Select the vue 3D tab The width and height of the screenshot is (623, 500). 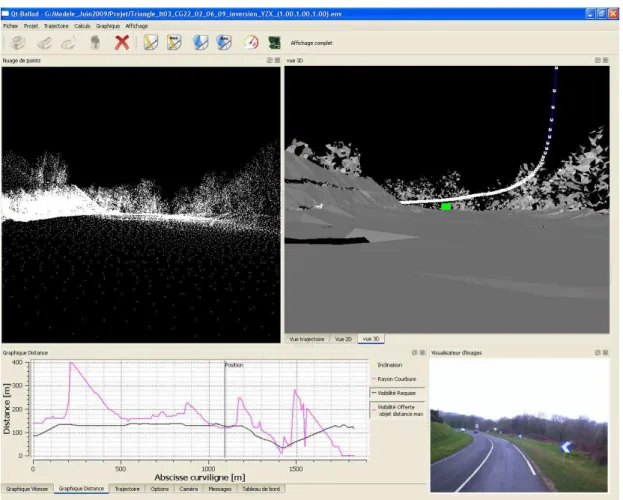[371, 339]
